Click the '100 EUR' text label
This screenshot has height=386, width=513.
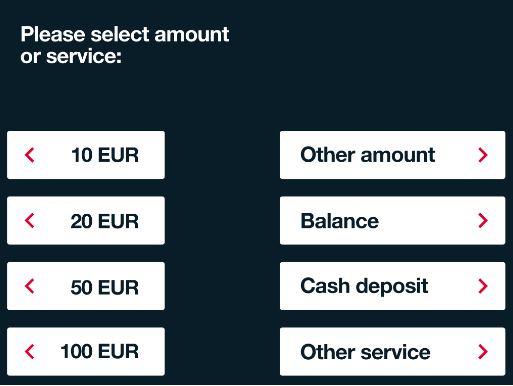coord(99,352)
